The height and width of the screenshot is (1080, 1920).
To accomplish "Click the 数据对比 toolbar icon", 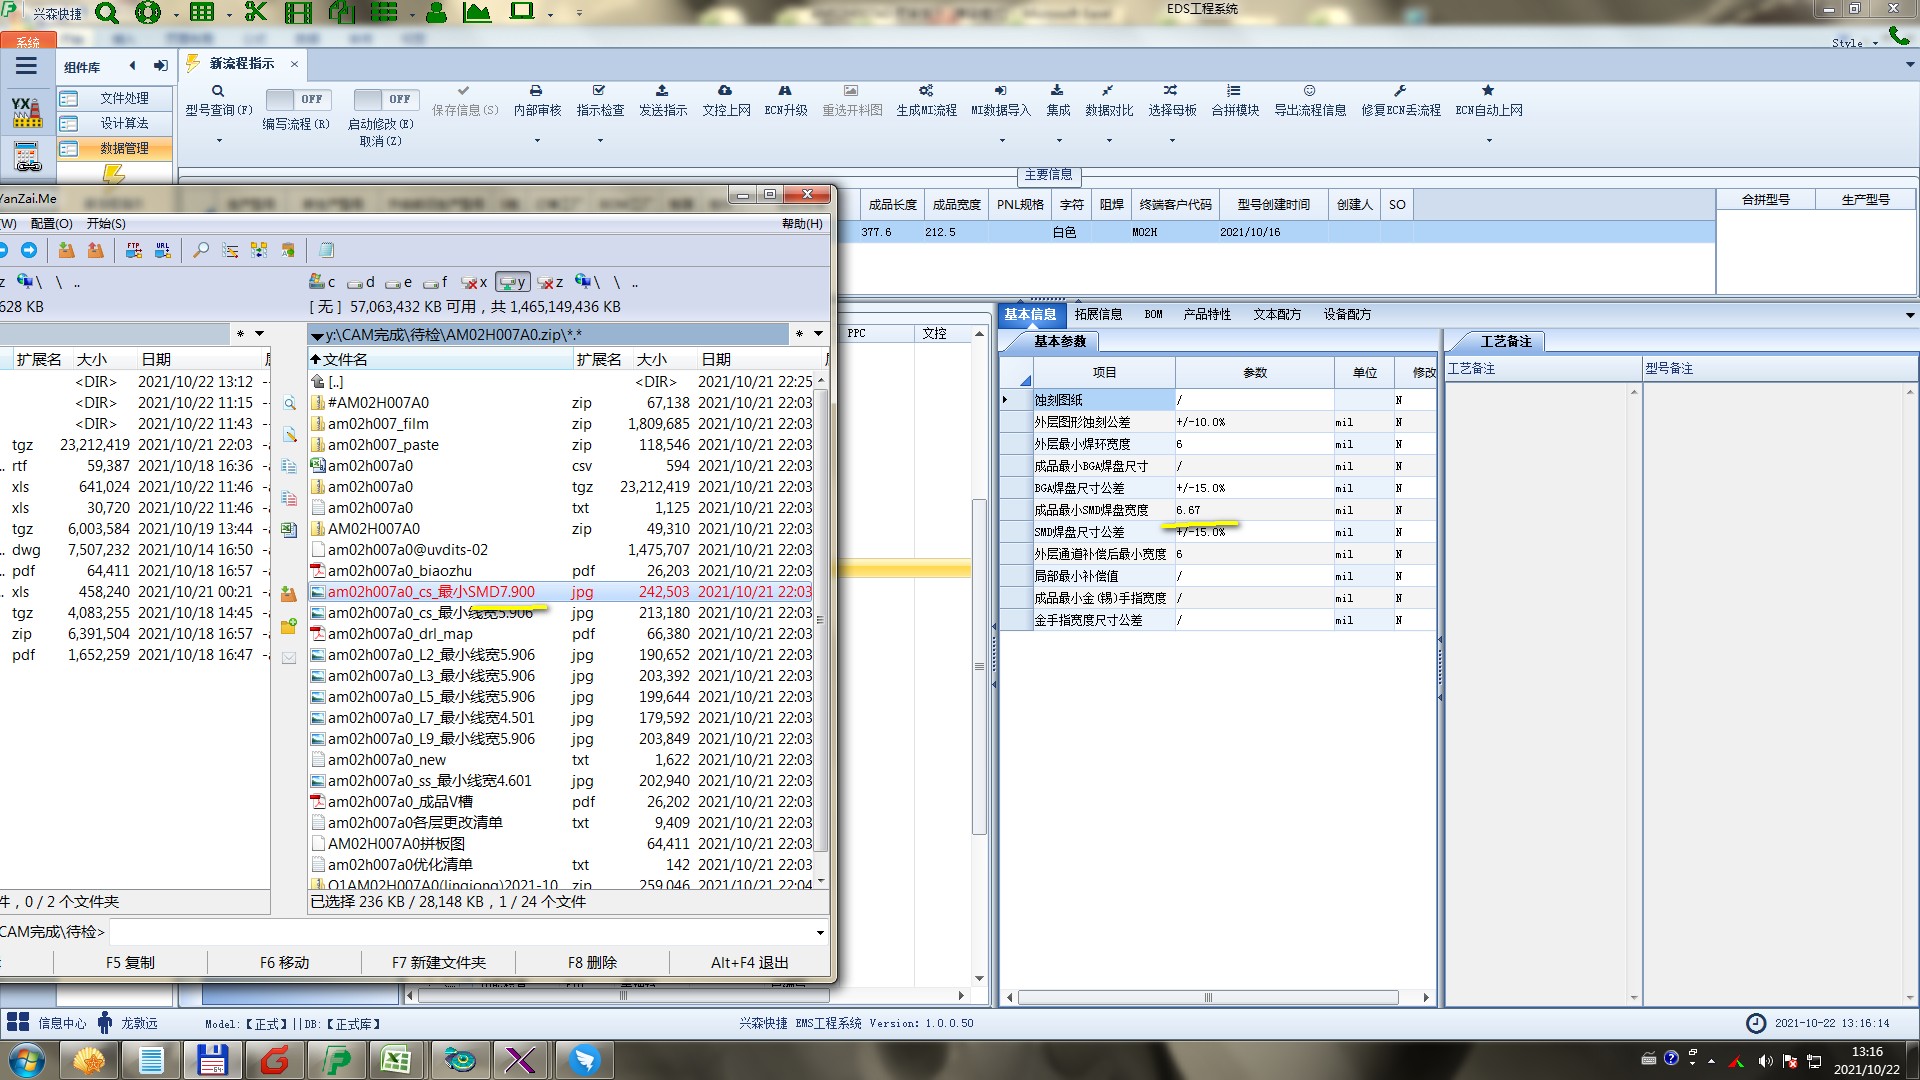I will tap(1108, 91).
